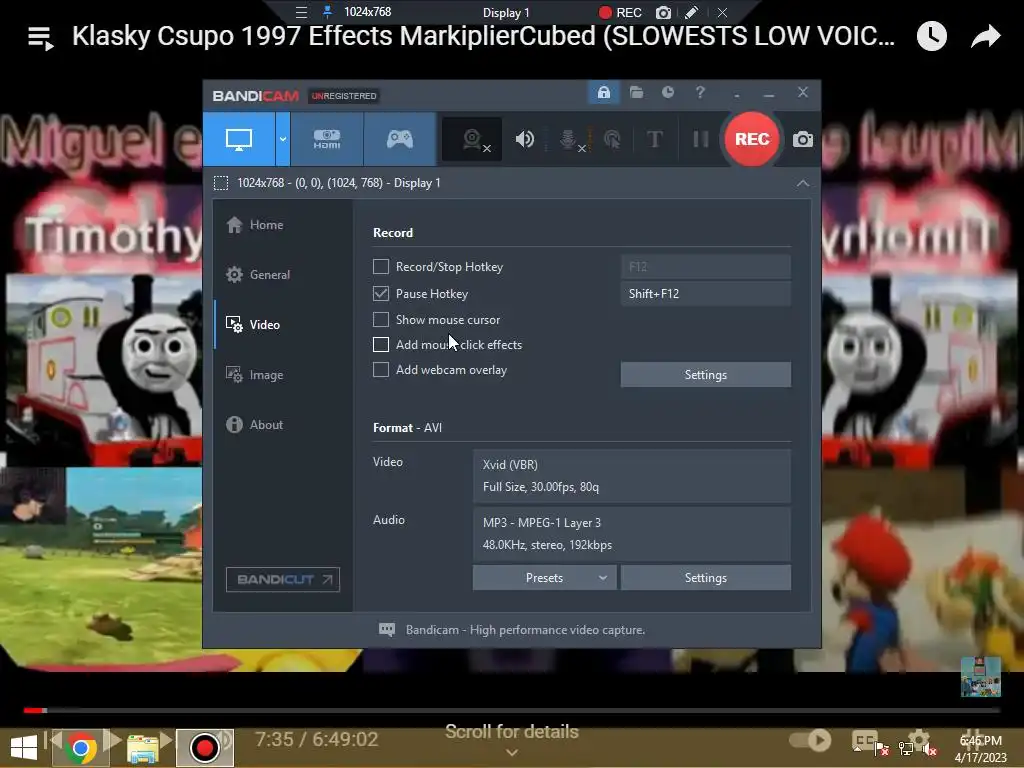
Task: Toggle mouse click effect cursor icon
Action: tap(612, 139)
